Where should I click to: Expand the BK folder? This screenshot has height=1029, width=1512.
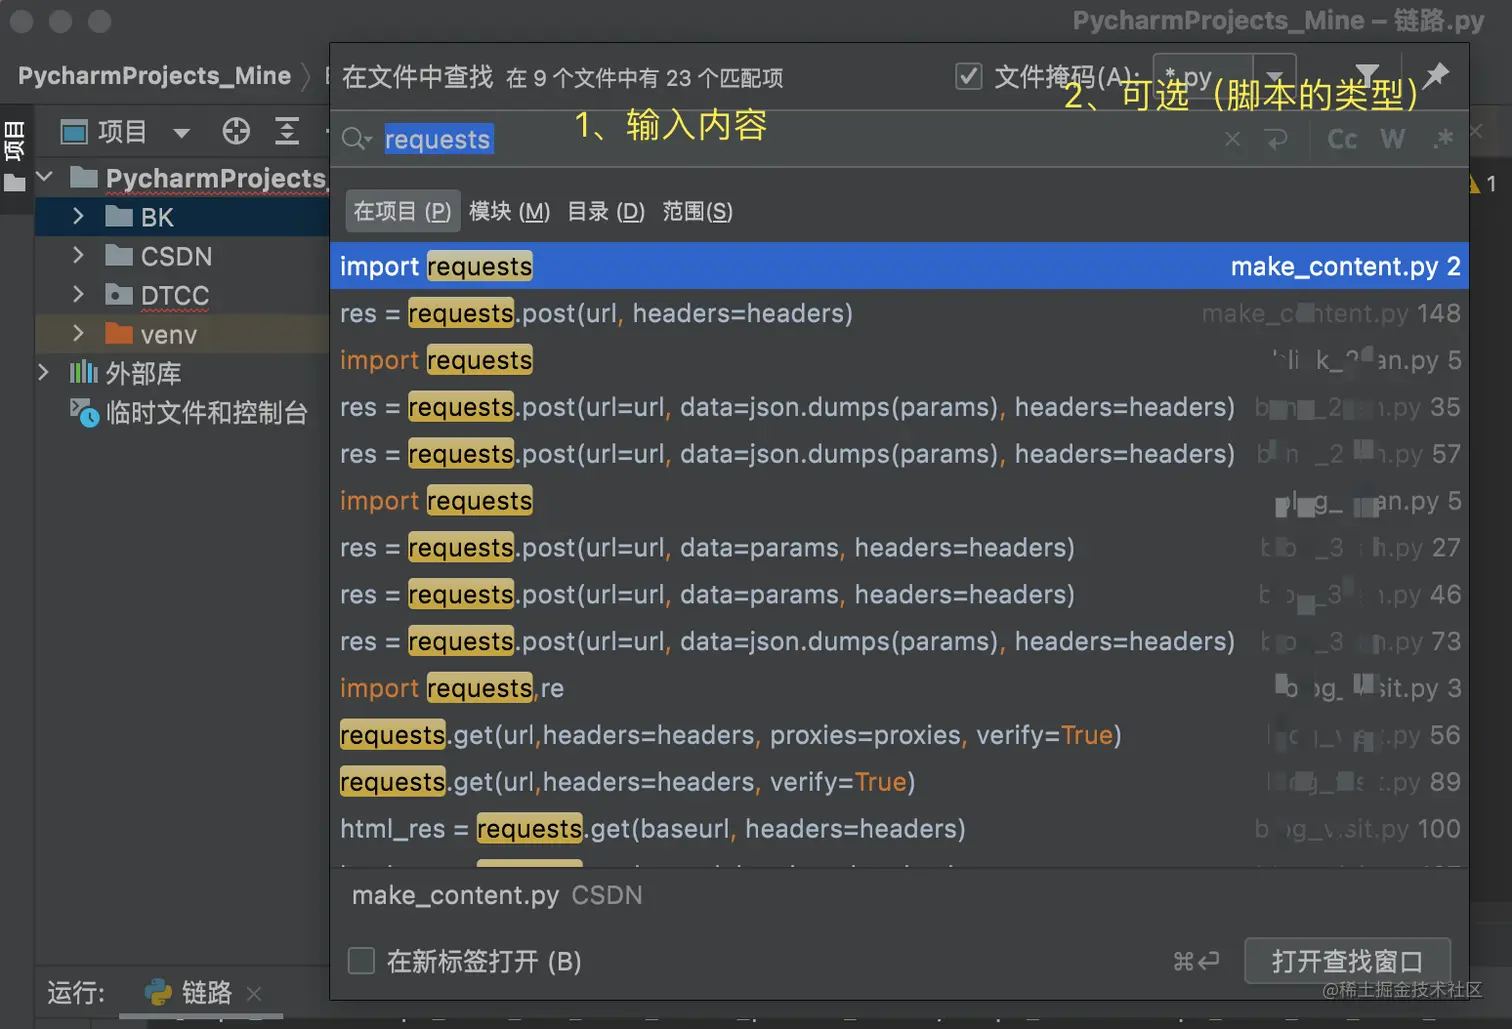pos(78,216)
